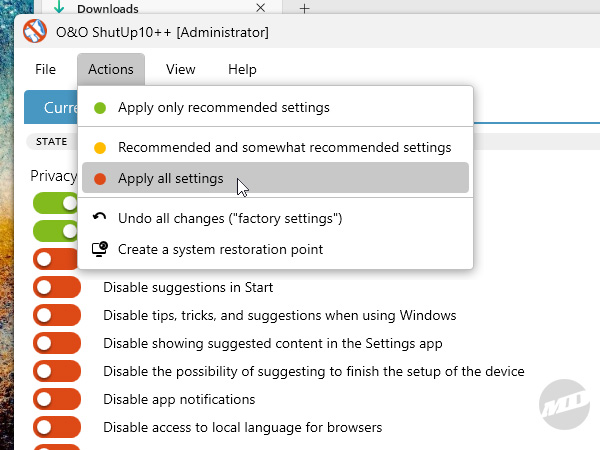Click the red dot beside Apply all settings

pos(100,179)
